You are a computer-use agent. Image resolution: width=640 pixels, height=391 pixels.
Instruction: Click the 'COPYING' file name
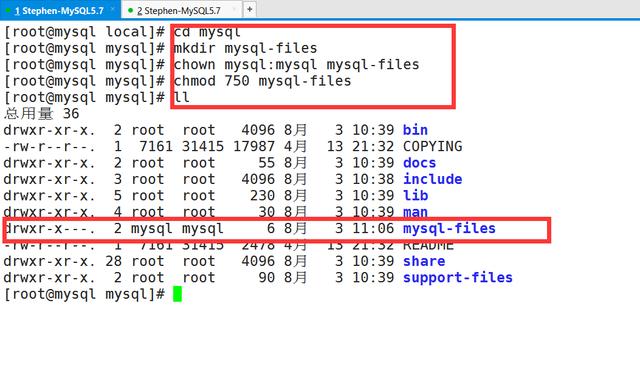tap(432, 146)
